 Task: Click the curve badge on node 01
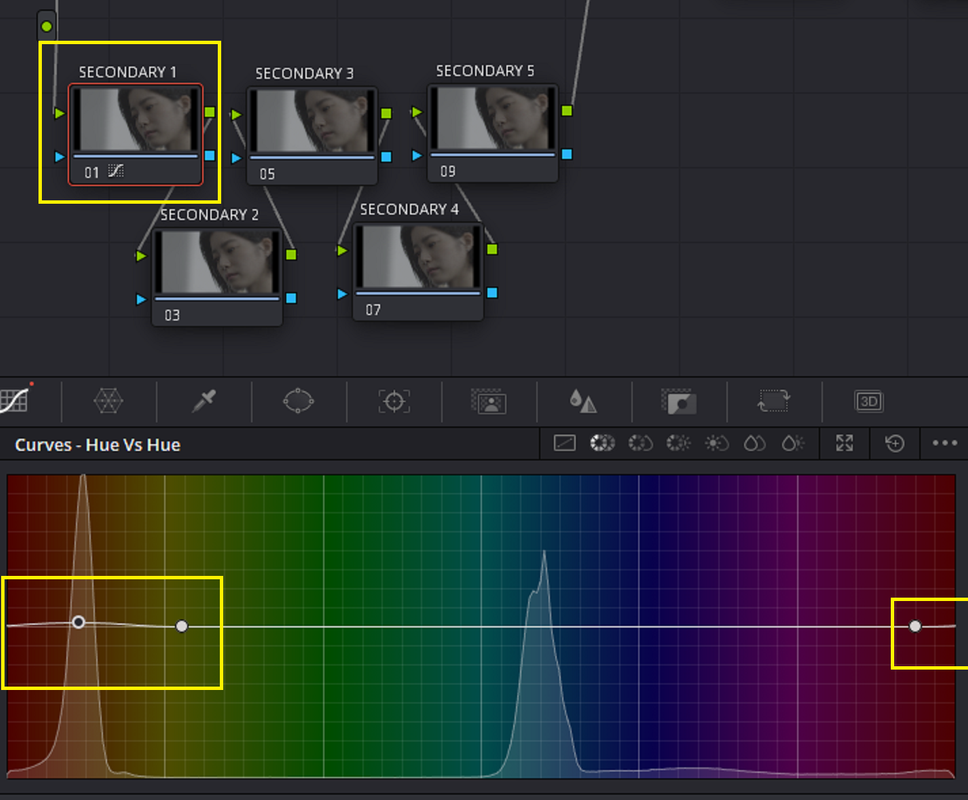coord(115,171)
